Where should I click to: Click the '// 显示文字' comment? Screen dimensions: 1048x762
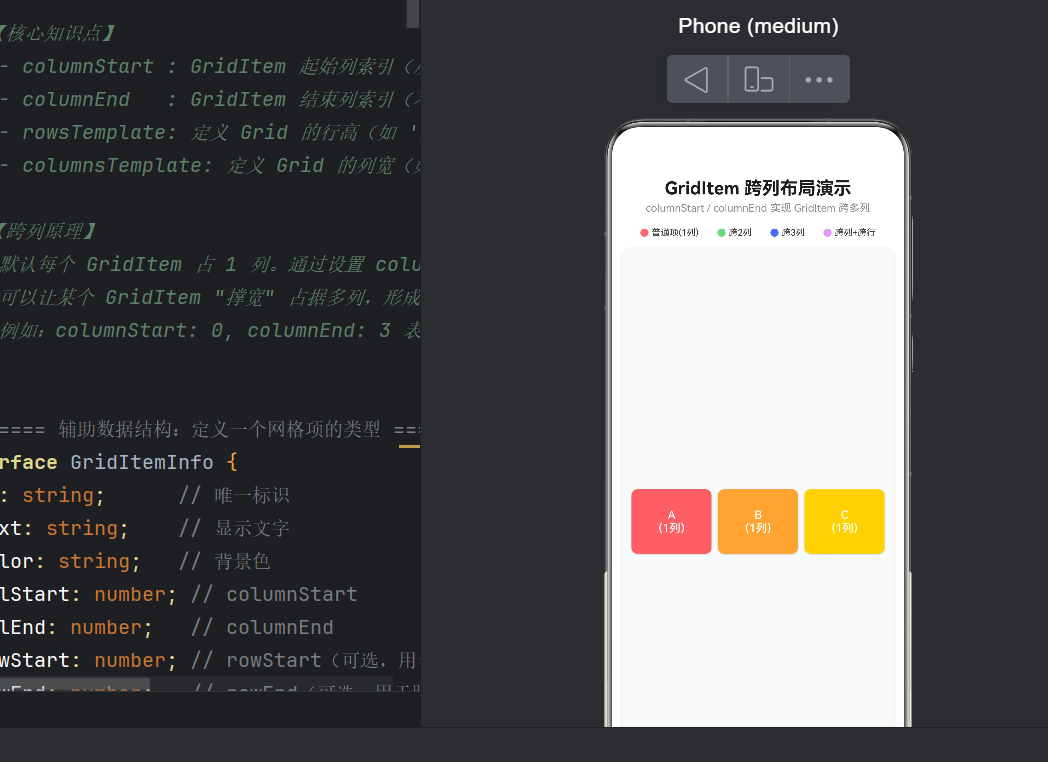click(x=234, y=529)
